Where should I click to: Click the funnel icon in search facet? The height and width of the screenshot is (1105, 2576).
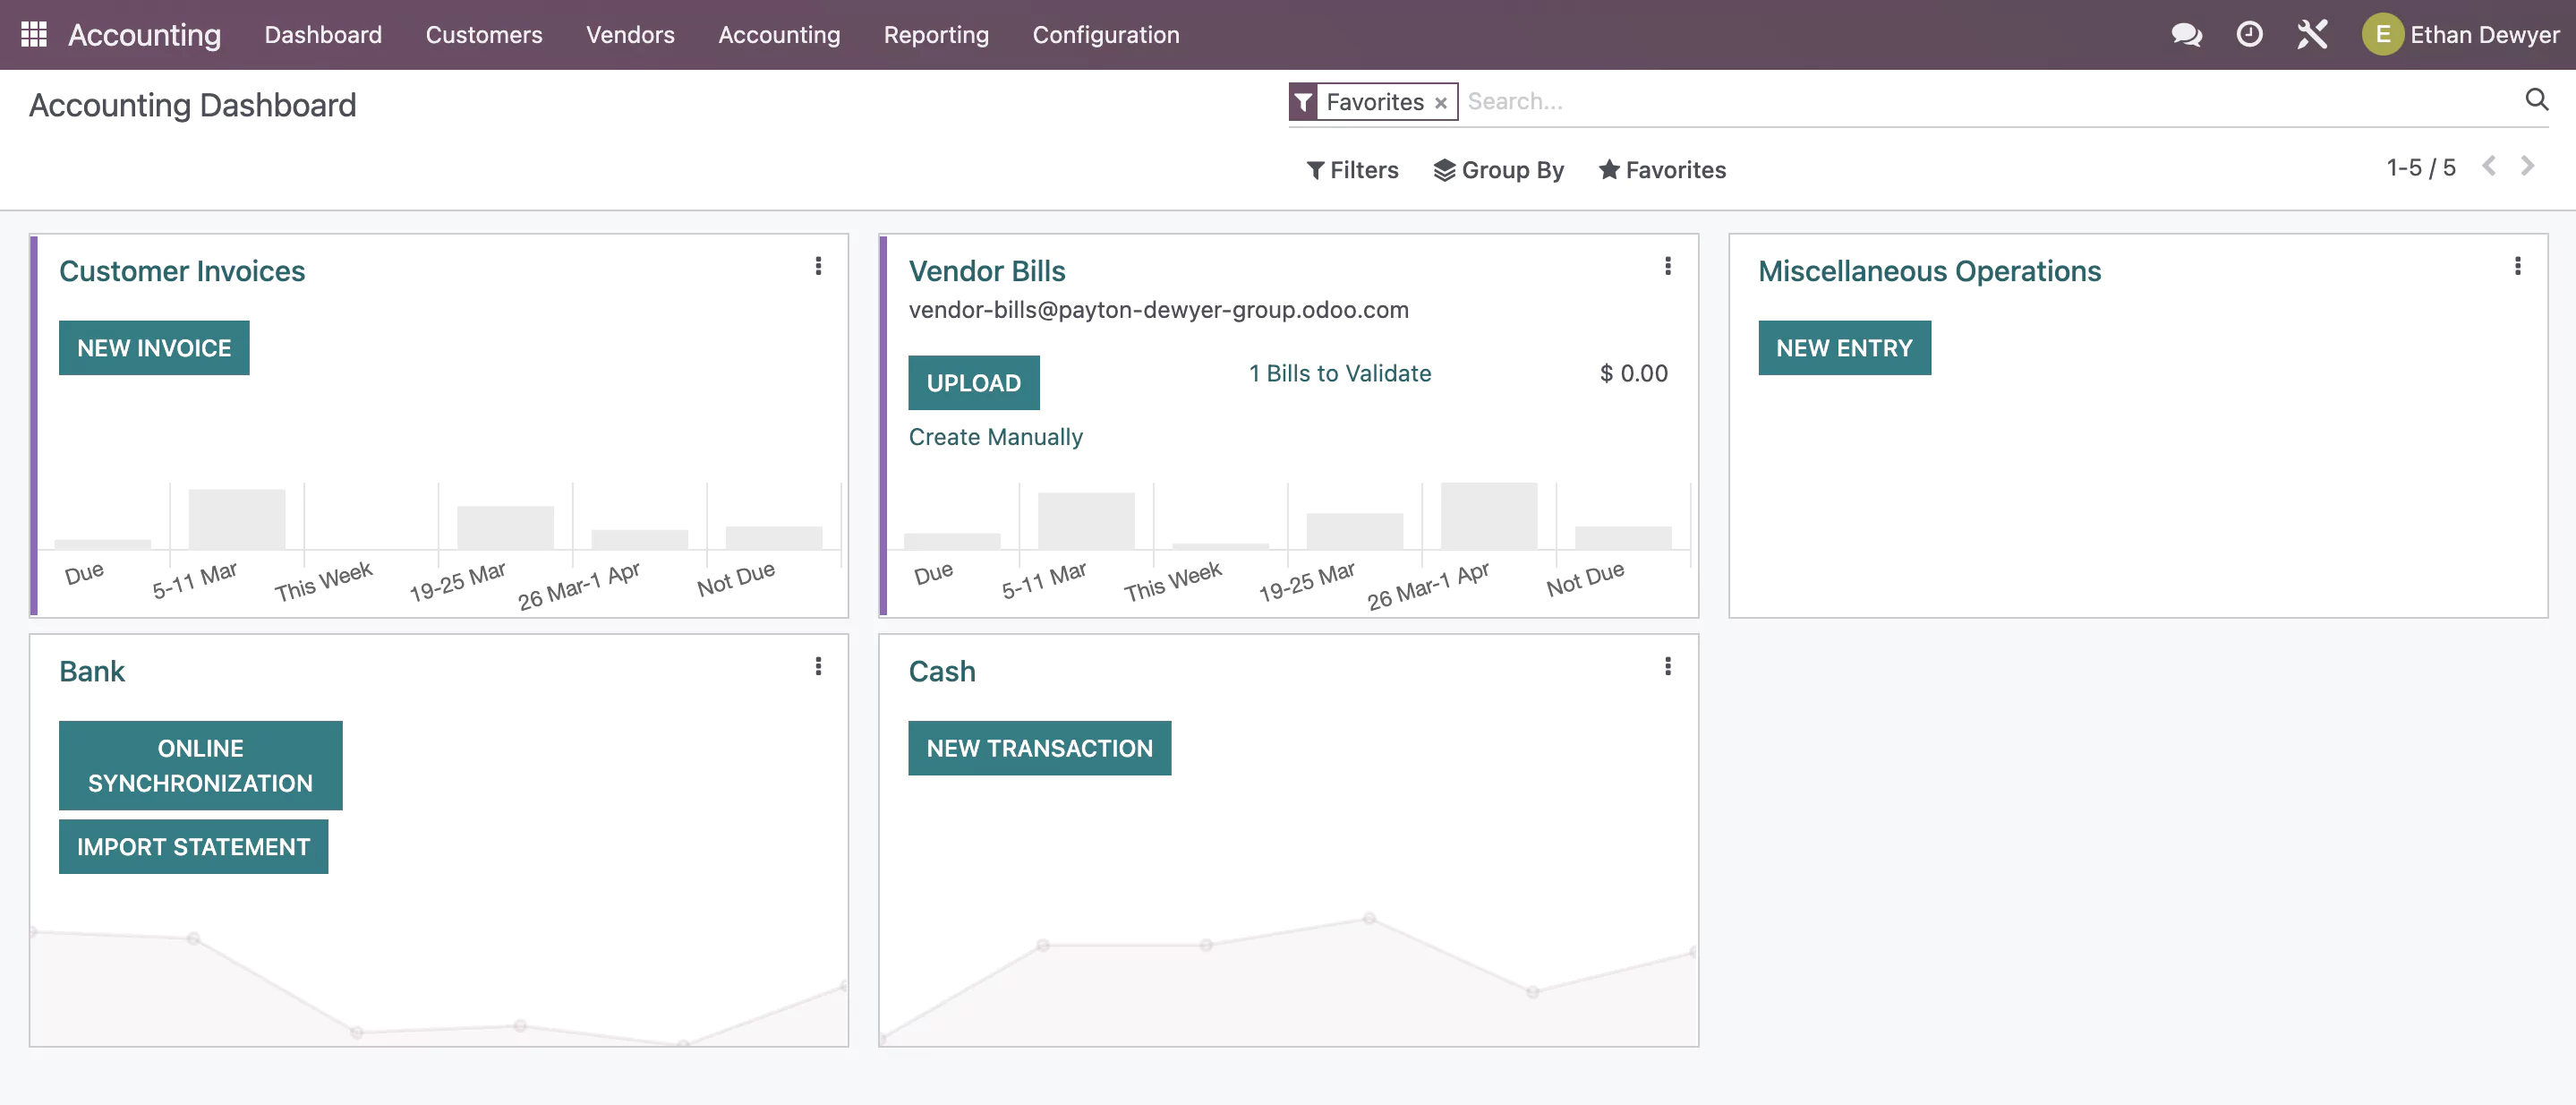tap(1303, 102)
